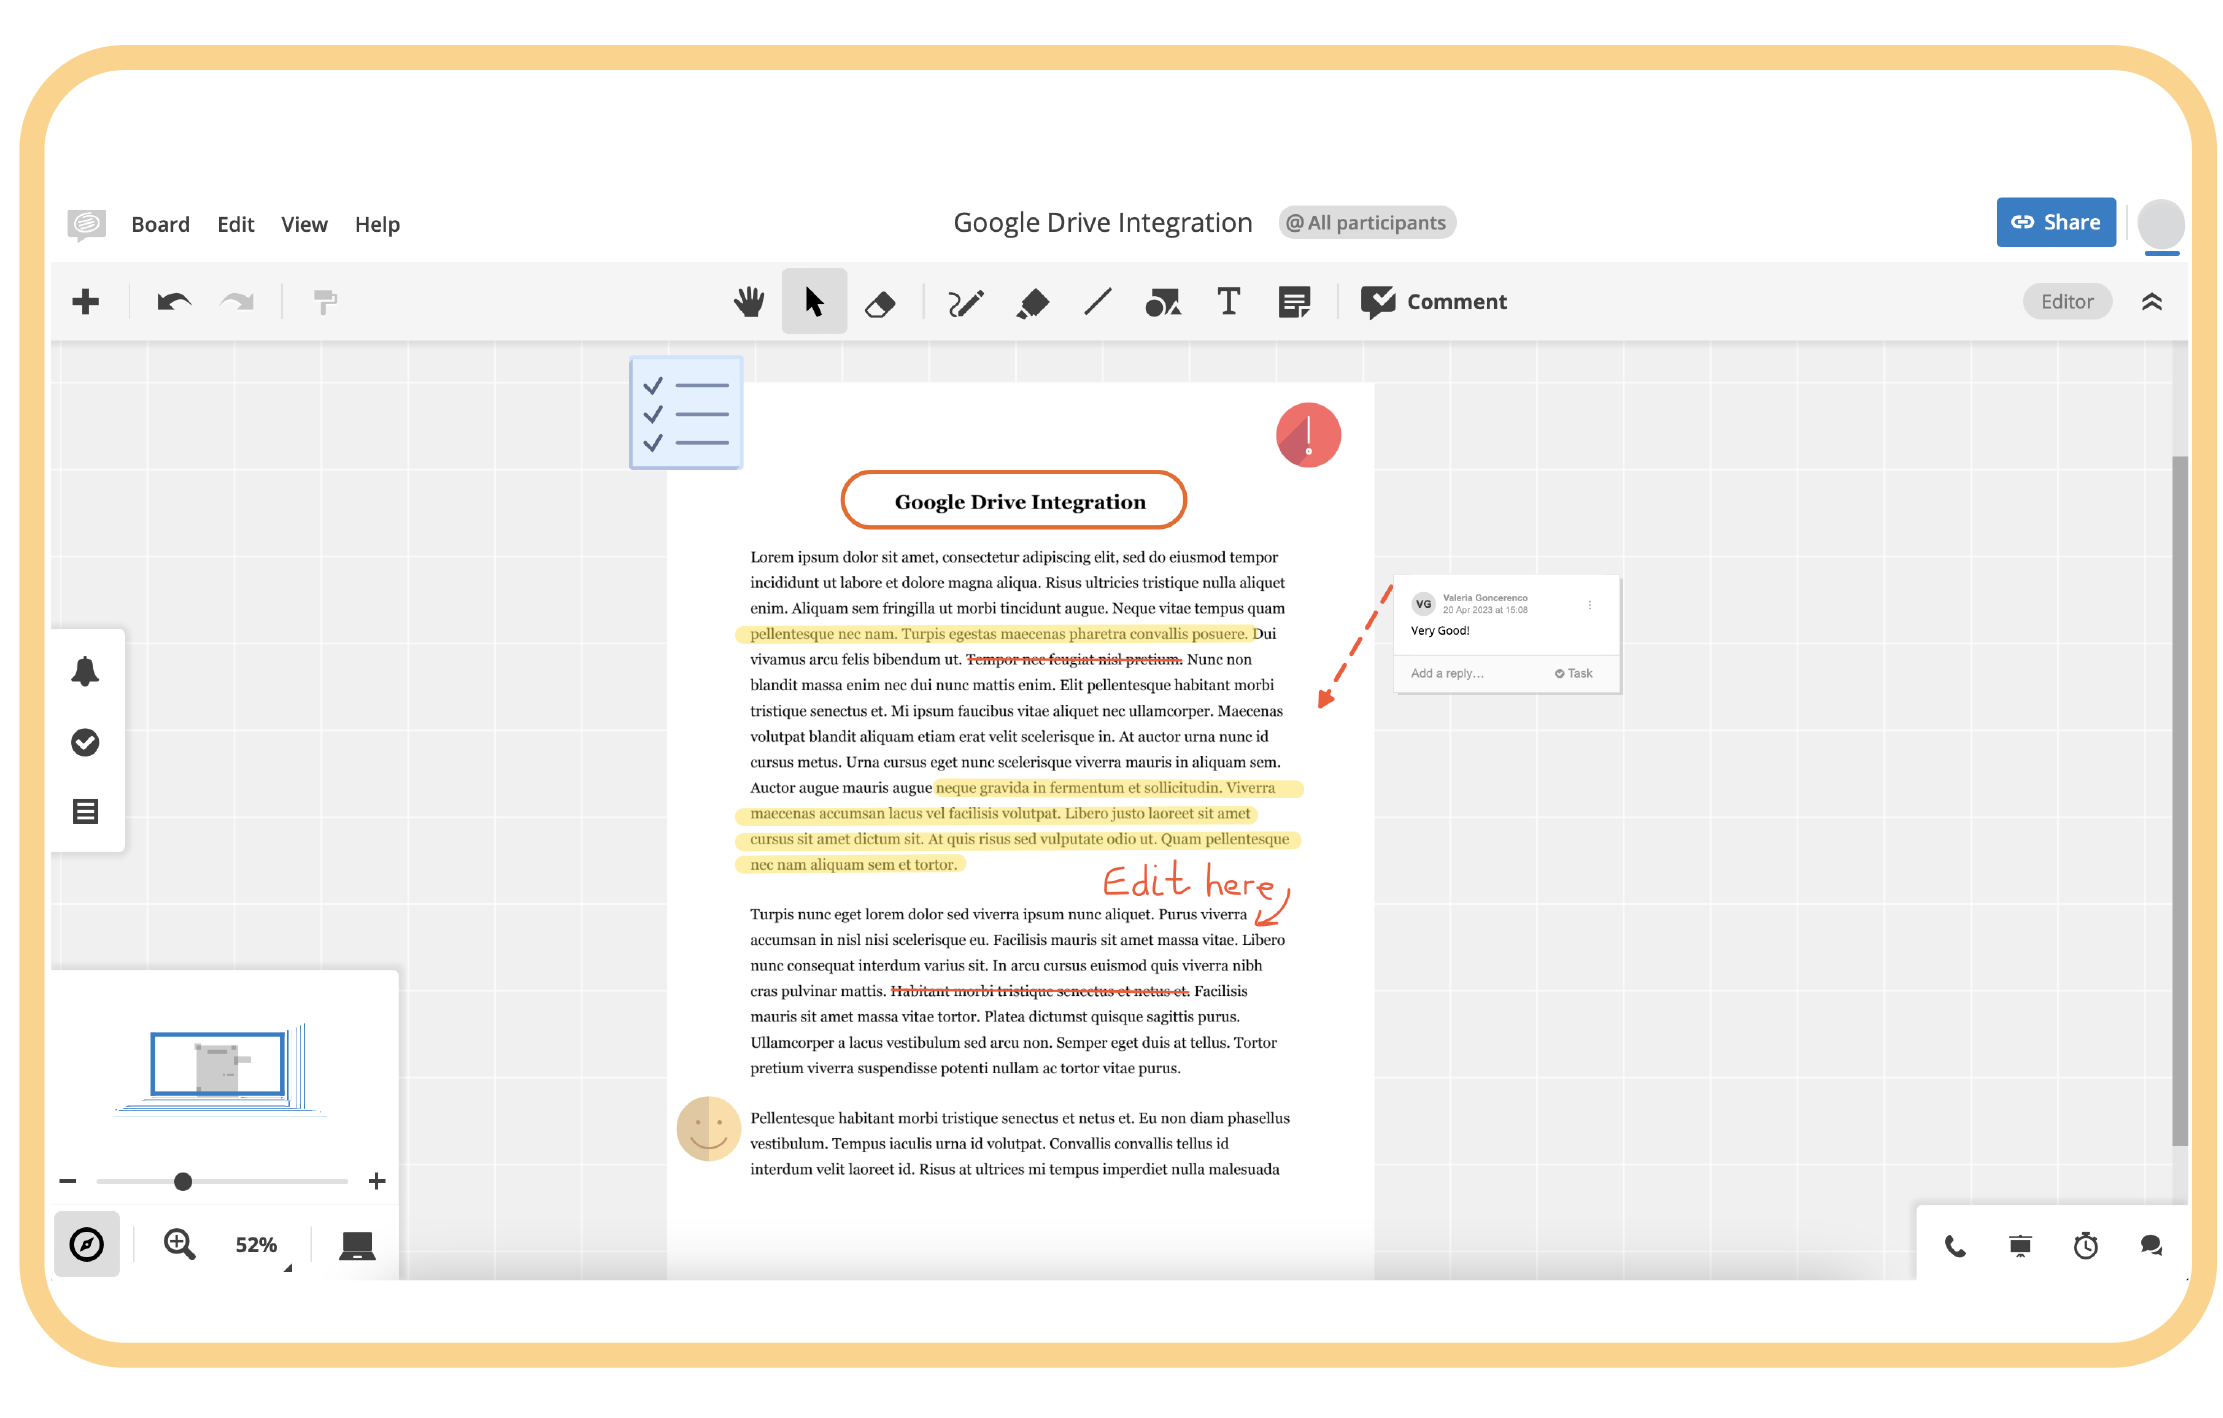Open the Board menu
Image resolution: width=2223 pixels, height=1418 pixels.
(x=157, y=224)
